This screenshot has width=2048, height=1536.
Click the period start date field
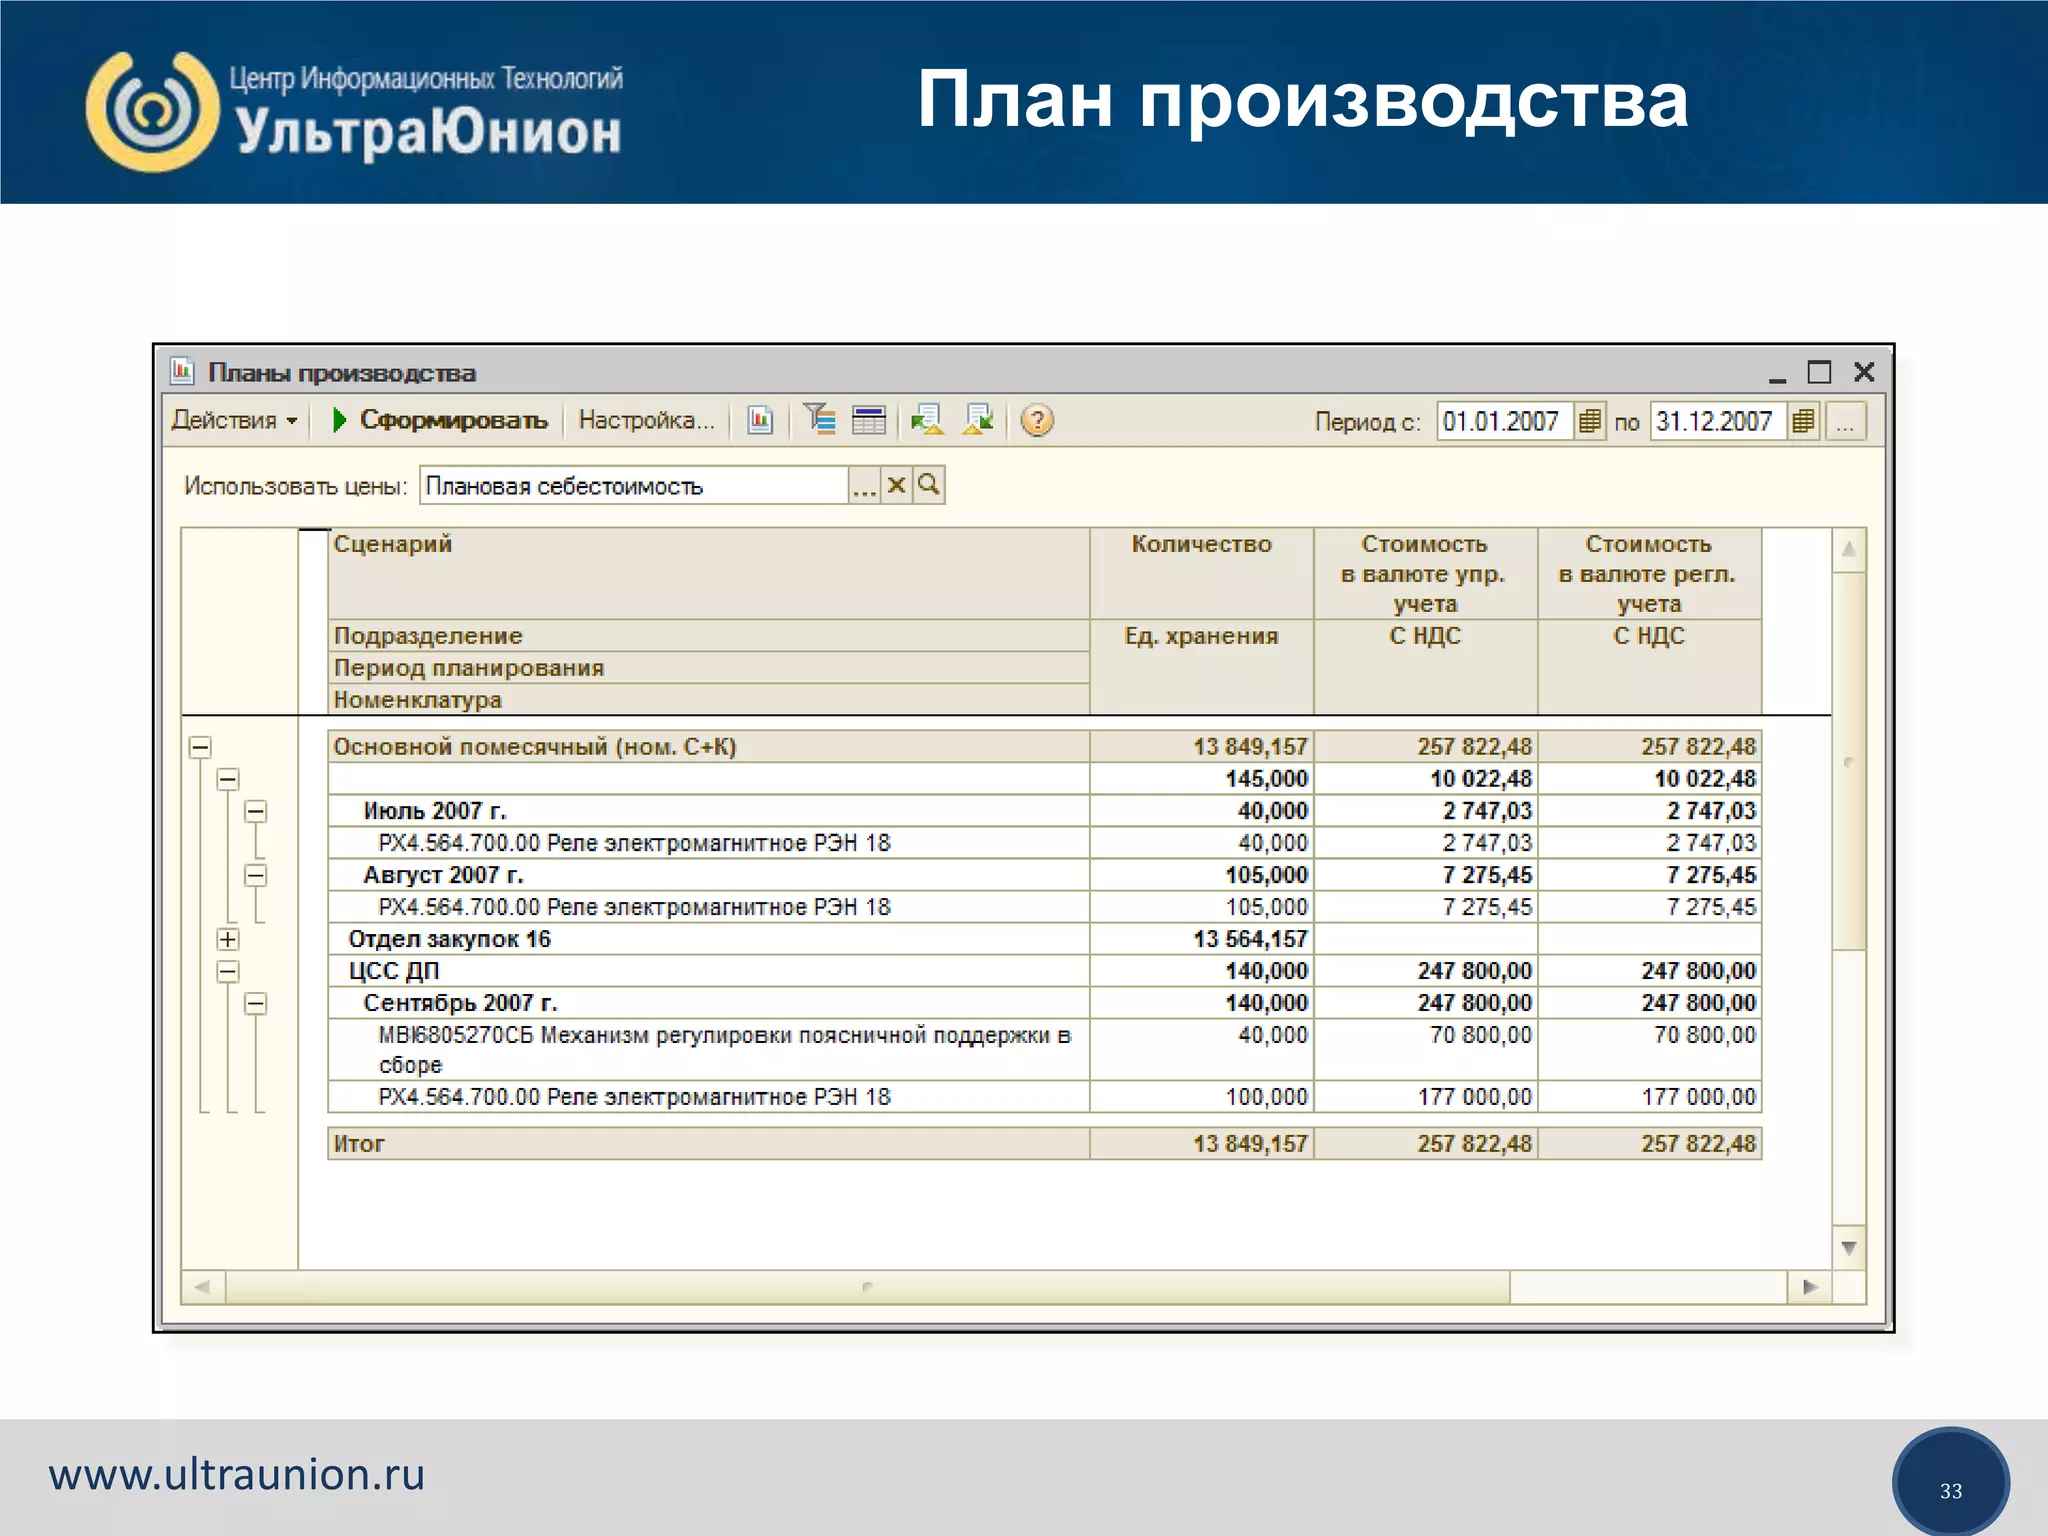1504,421
